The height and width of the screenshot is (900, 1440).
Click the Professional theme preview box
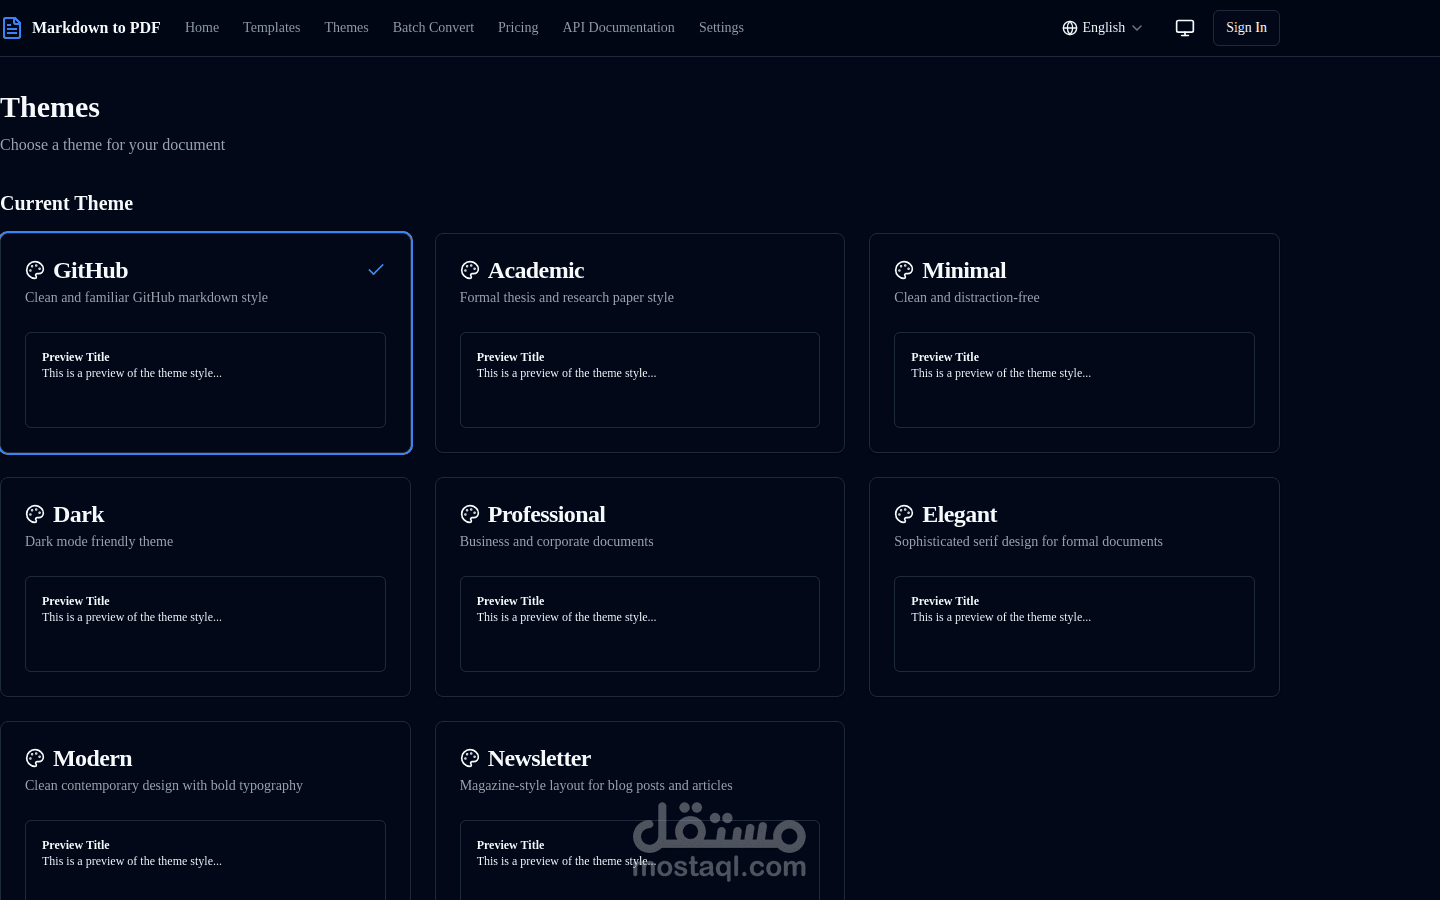coord(640,624)
